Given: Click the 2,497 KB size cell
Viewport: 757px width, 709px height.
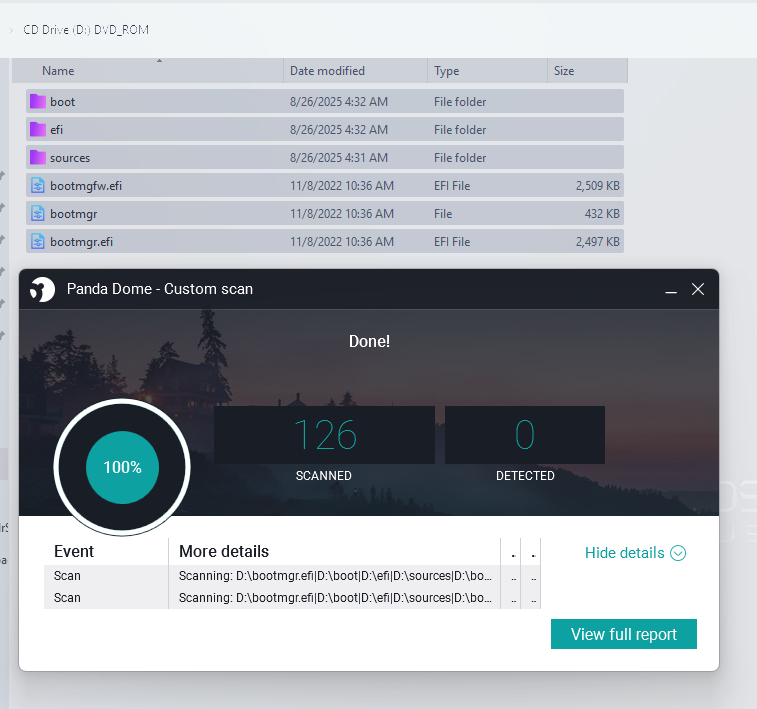Looking at the screenshot, I should (598, 242).
